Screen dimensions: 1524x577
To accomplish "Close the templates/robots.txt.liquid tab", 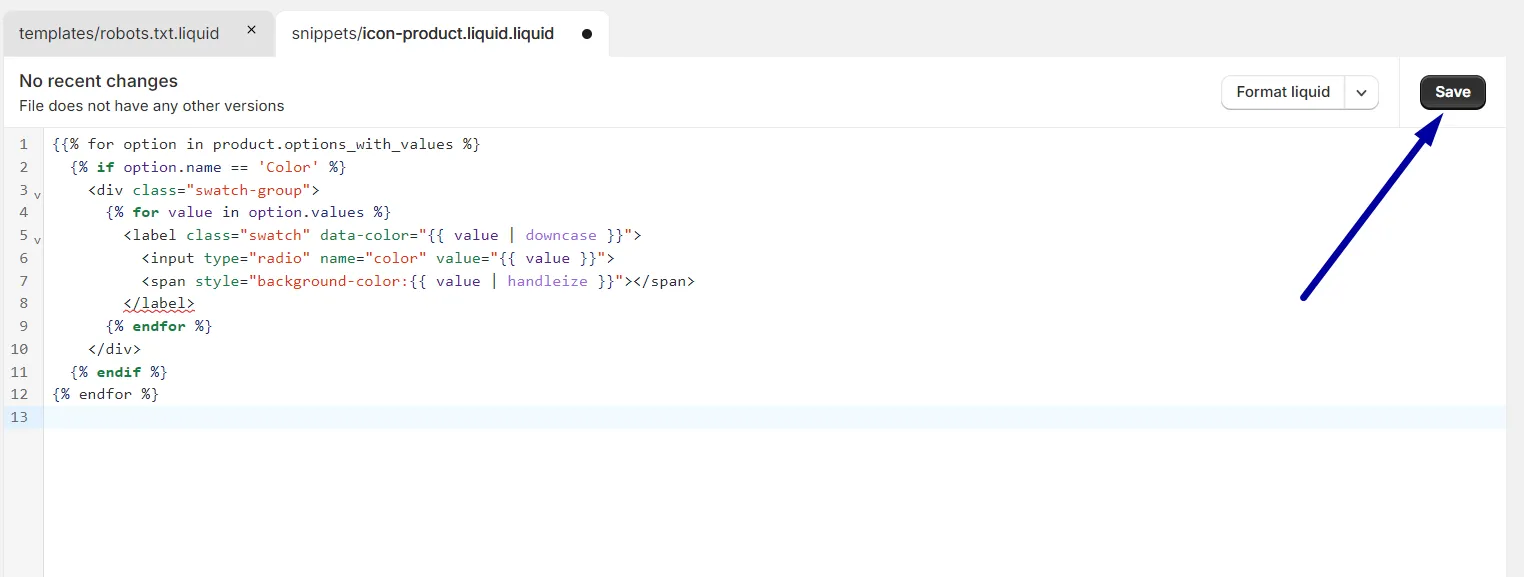I will coord(252,31).
